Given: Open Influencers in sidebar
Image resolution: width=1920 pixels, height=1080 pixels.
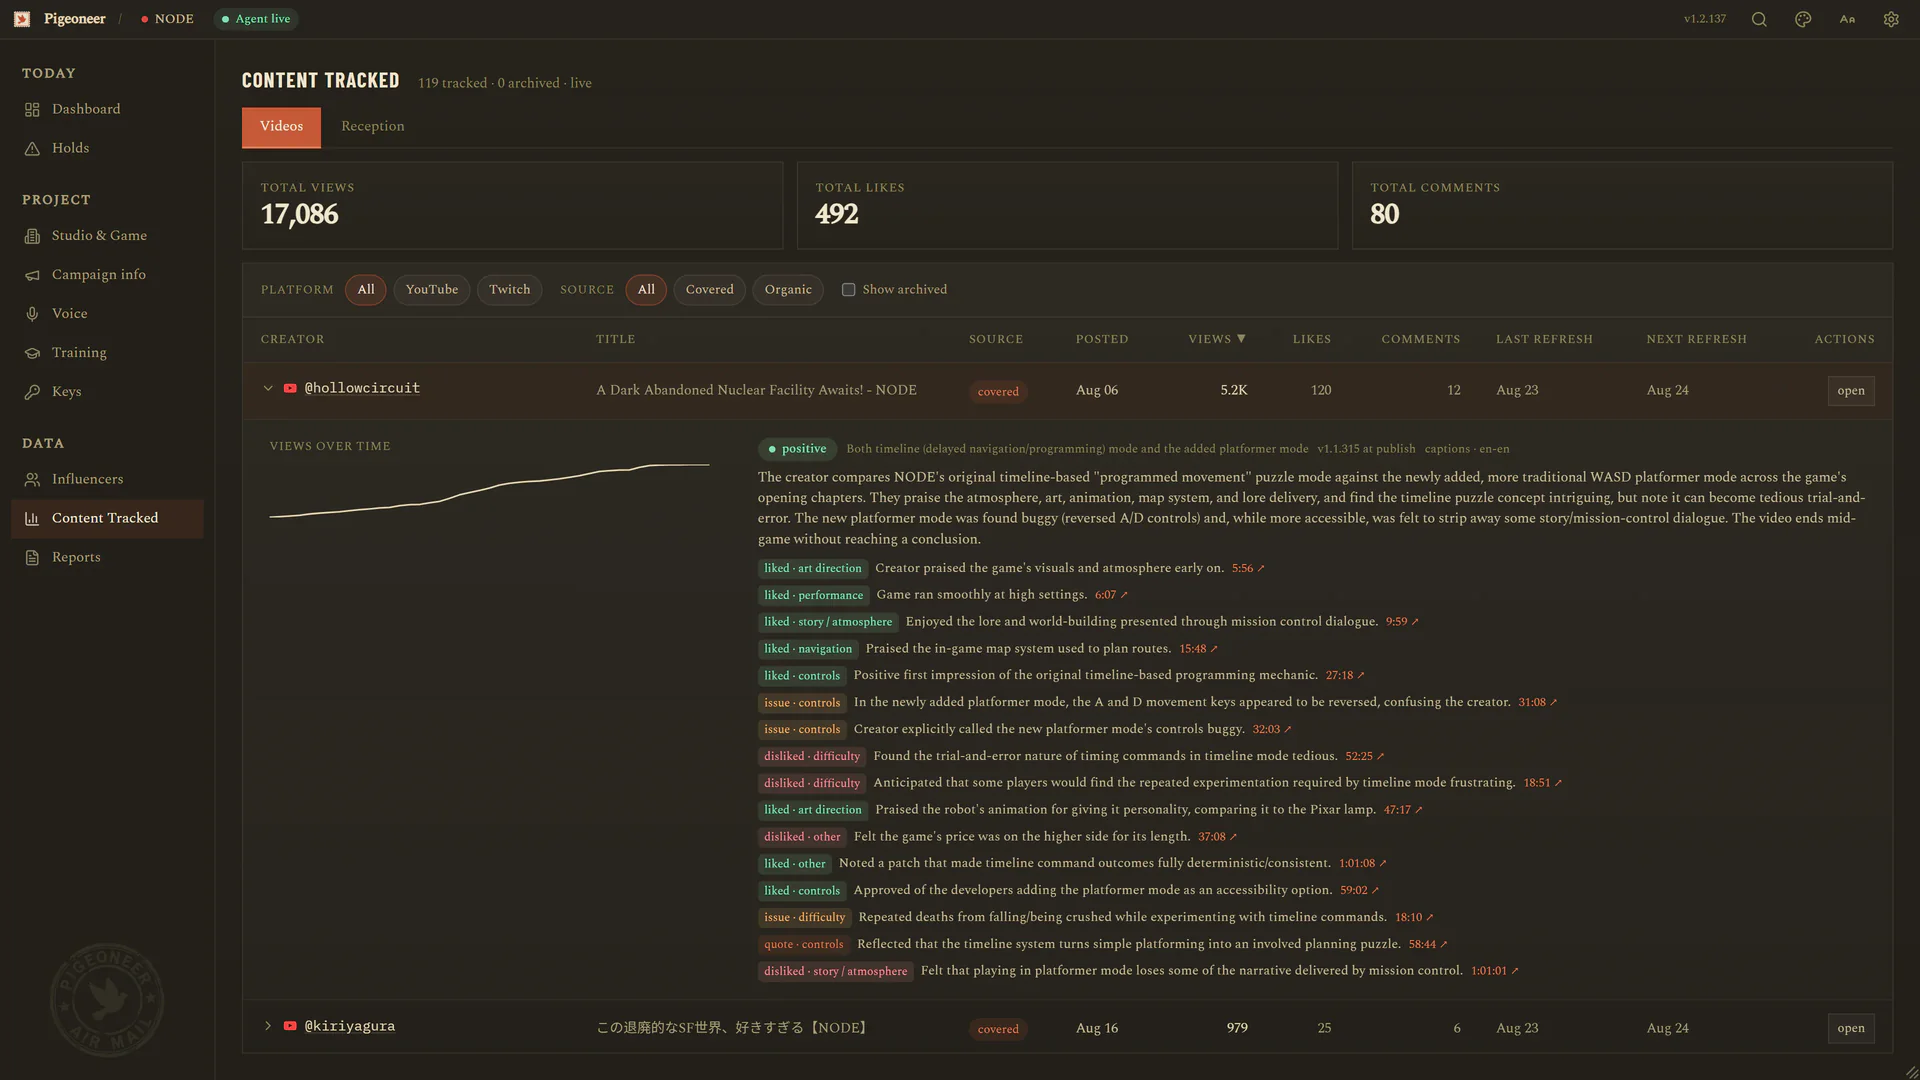Looking at the screenshot, I should click(107, 480).
